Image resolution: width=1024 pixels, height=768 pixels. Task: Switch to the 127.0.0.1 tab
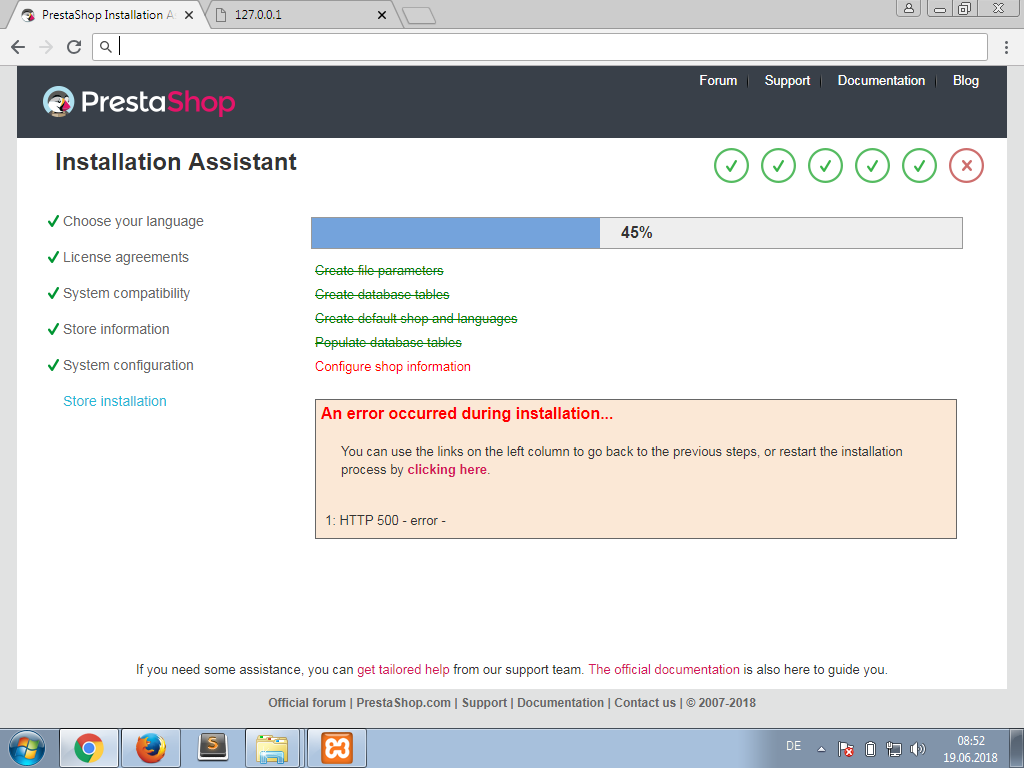(x=301, y=14)
